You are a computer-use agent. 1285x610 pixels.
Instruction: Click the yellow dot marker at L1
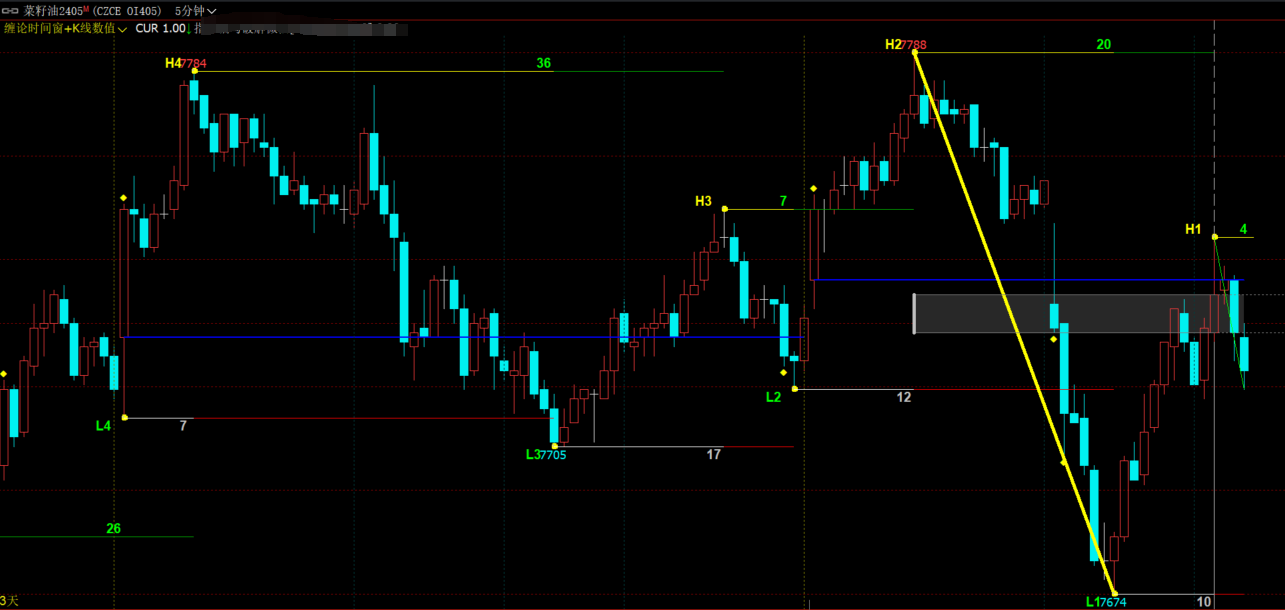(1114, 594)
